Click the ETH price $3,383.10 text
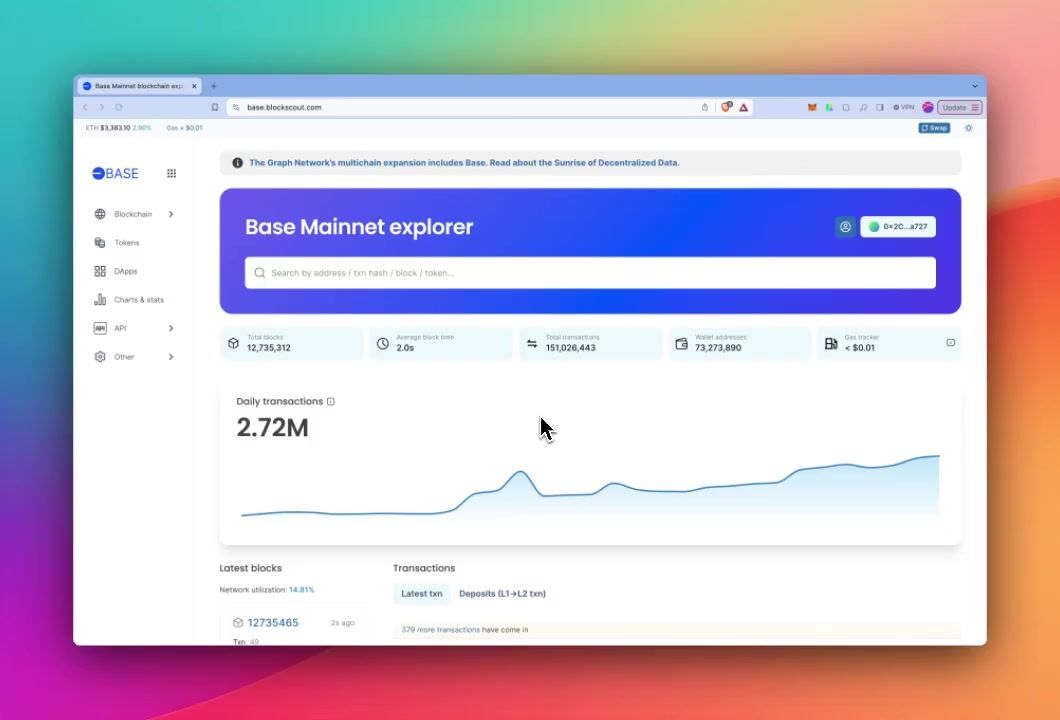Screen dimensions: 1060x720 tap(116, 128)
